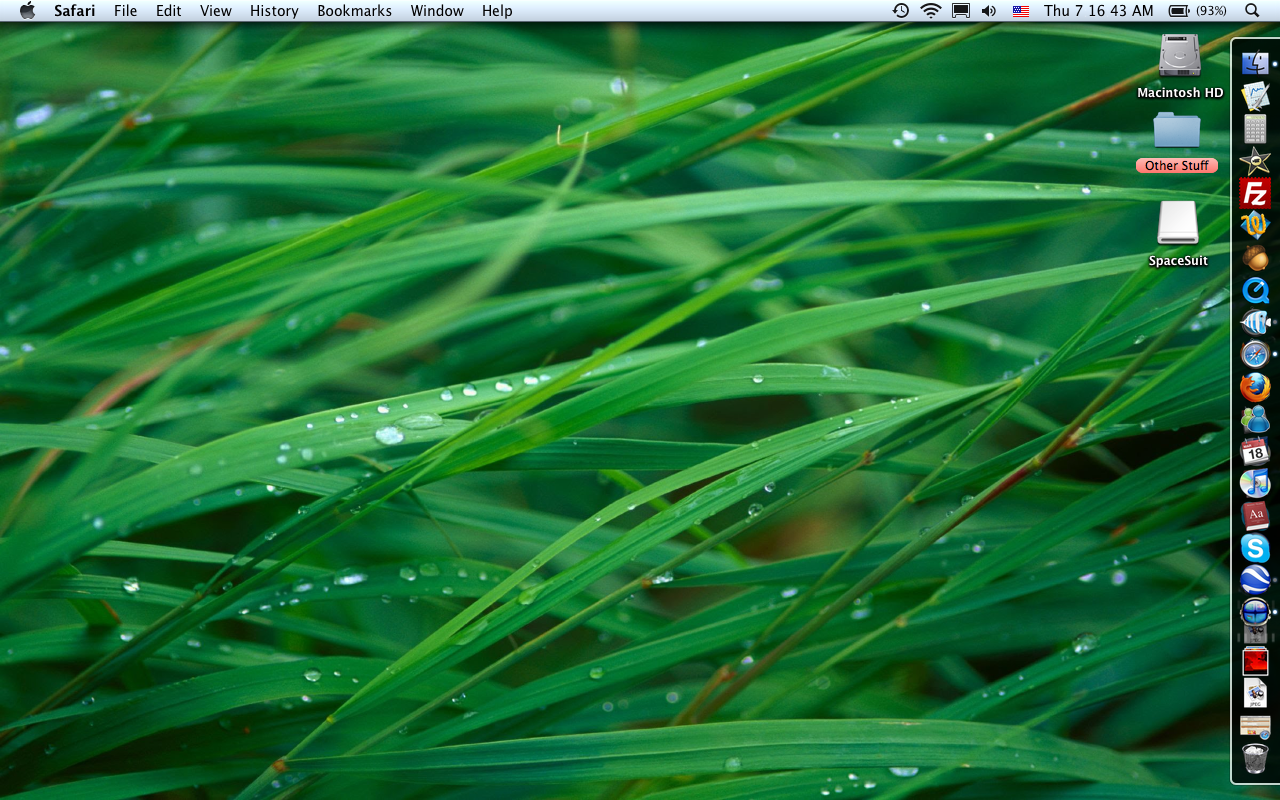1280x800 pixels.
Task: Launch Calculator from the dock
Action: pyautogui.click(x=1254, y=128)
